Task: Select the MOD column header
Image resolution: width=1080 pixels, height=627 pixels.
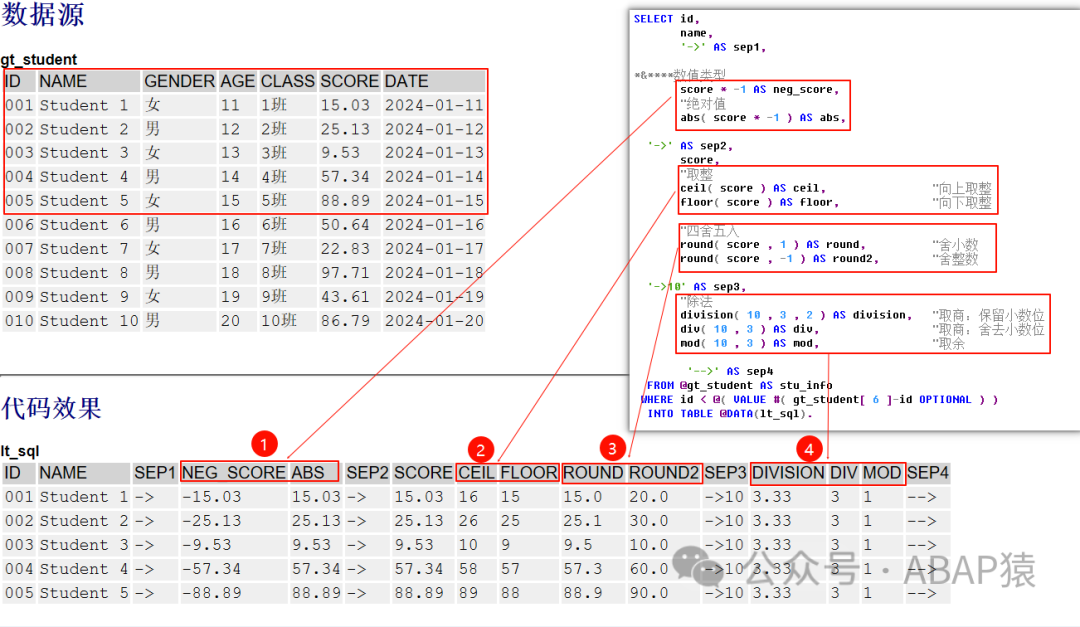Action: click(x=882, y=473)
